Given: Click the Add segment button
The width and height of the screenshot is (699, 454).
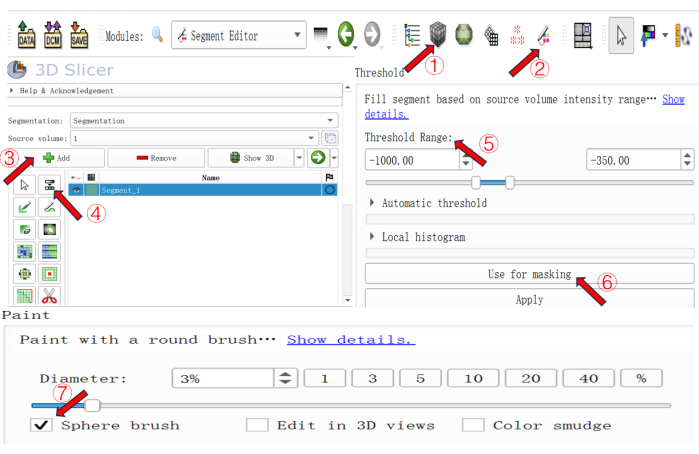Looking at the screenshot, I should pos(56,158).
